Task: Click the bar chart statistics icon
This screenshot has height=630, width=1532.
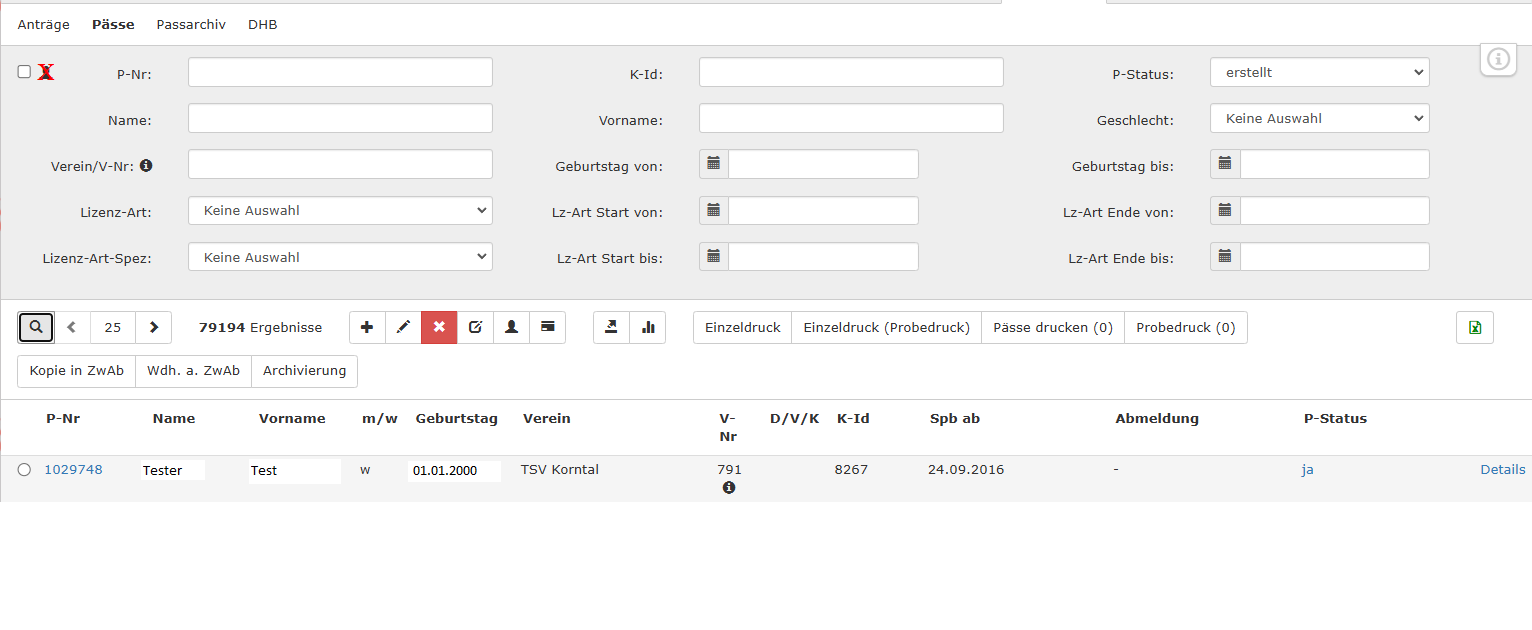Action: (x=647, y=327)
